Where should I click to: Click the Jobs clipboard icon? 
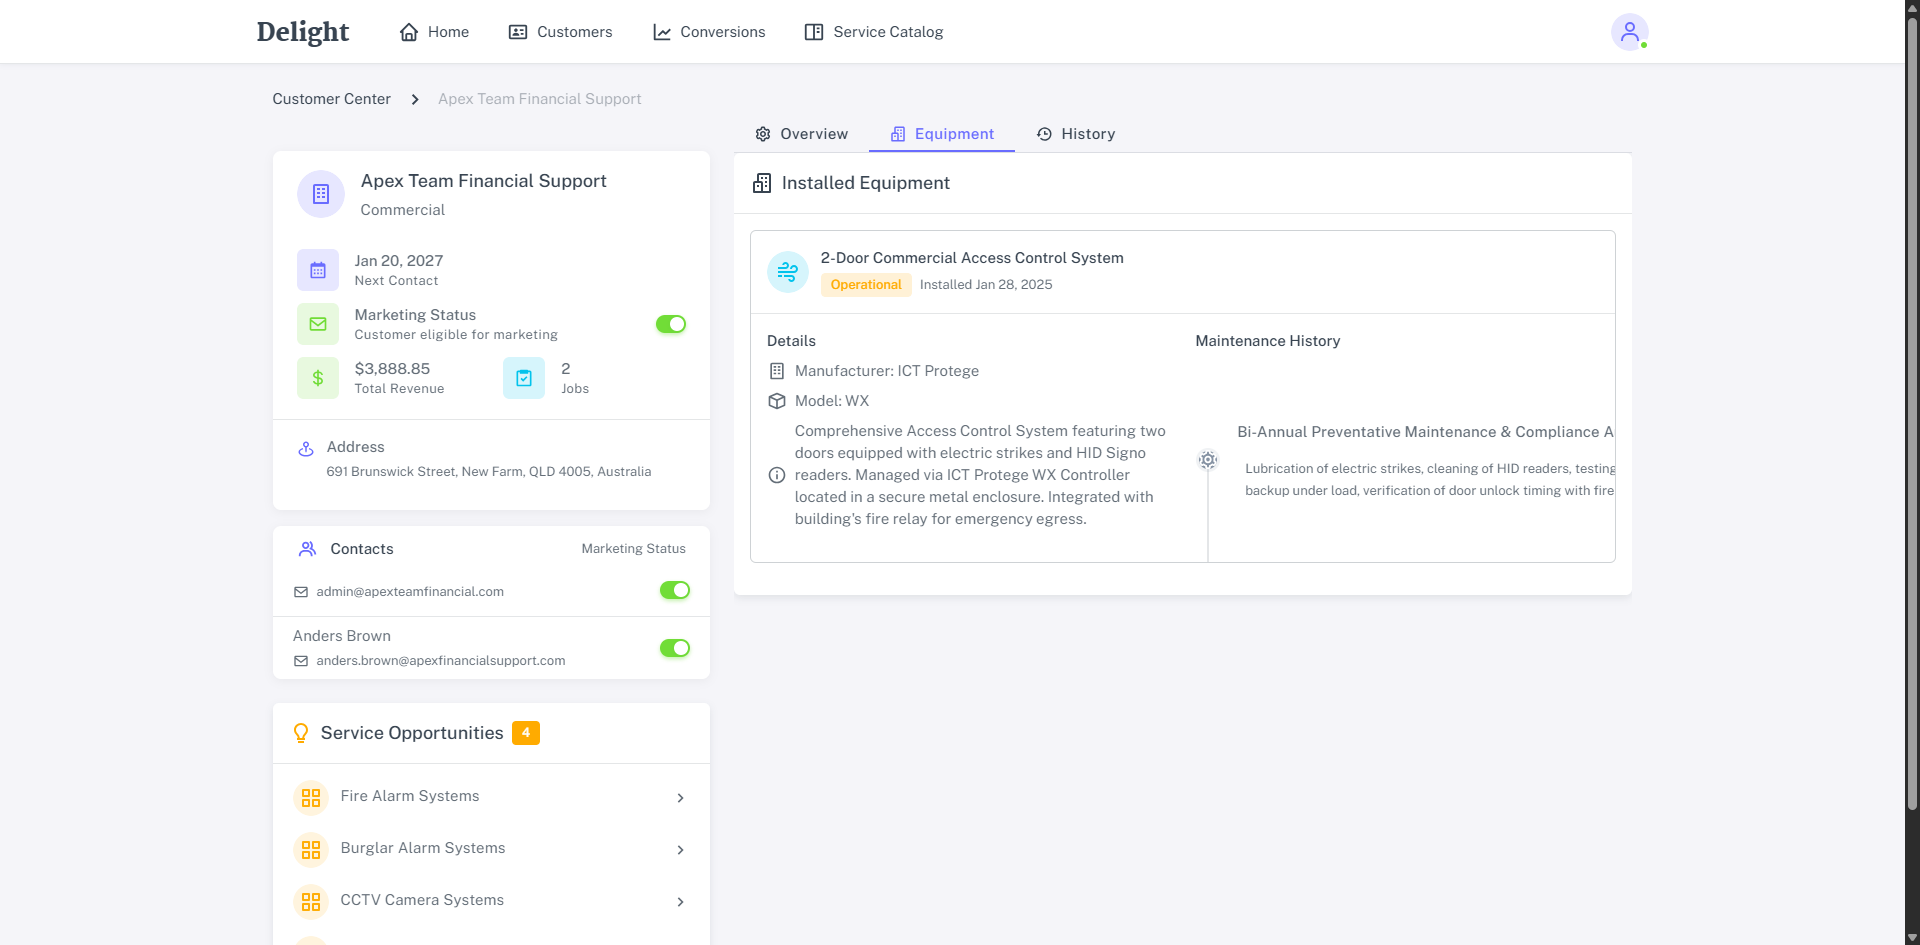524,378
